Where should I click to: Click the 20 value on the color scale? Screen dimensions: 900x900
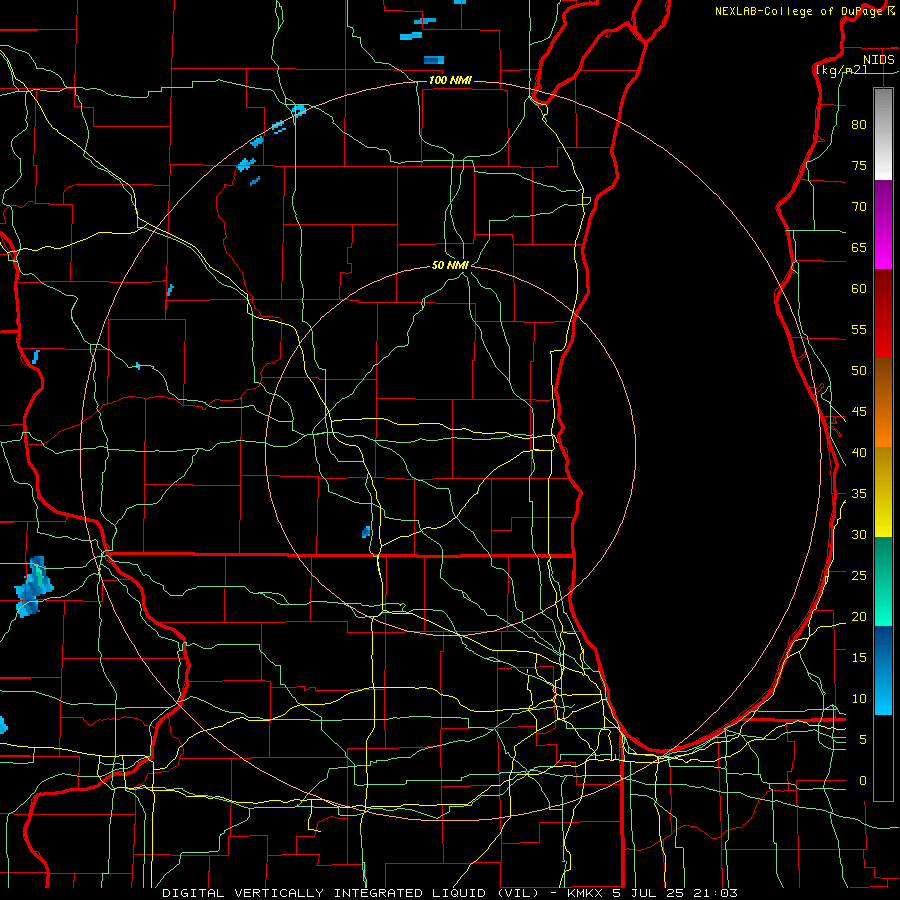point(859,616)
